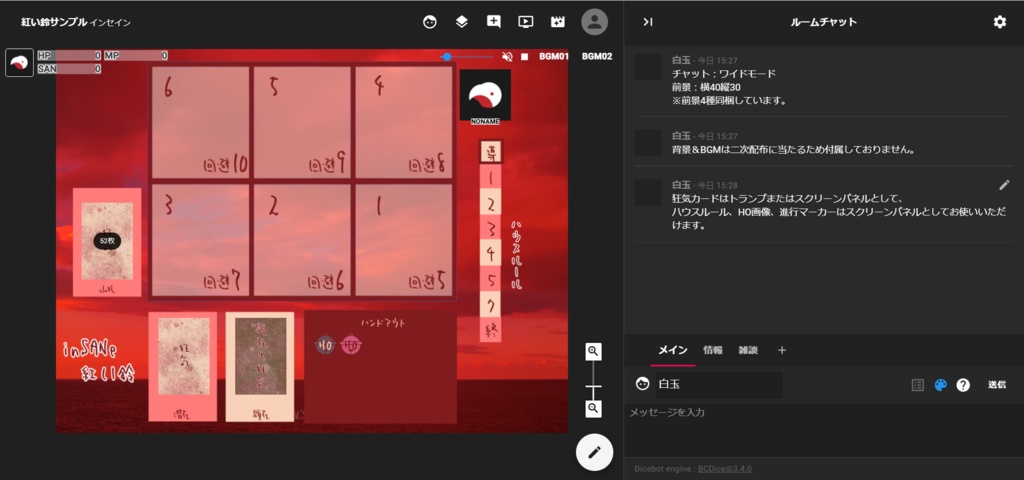Open the layers icon in top bar

pyautogui.click(x=462, y=22)
